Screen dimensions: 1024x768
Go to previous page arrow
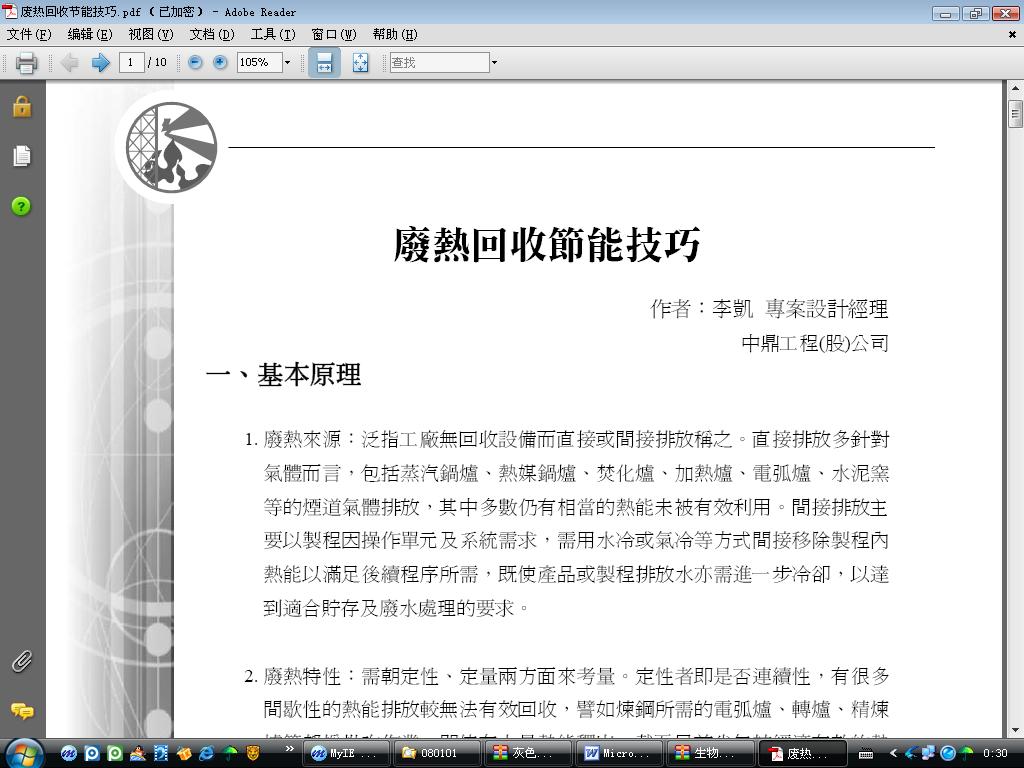[x=69, y=63]
